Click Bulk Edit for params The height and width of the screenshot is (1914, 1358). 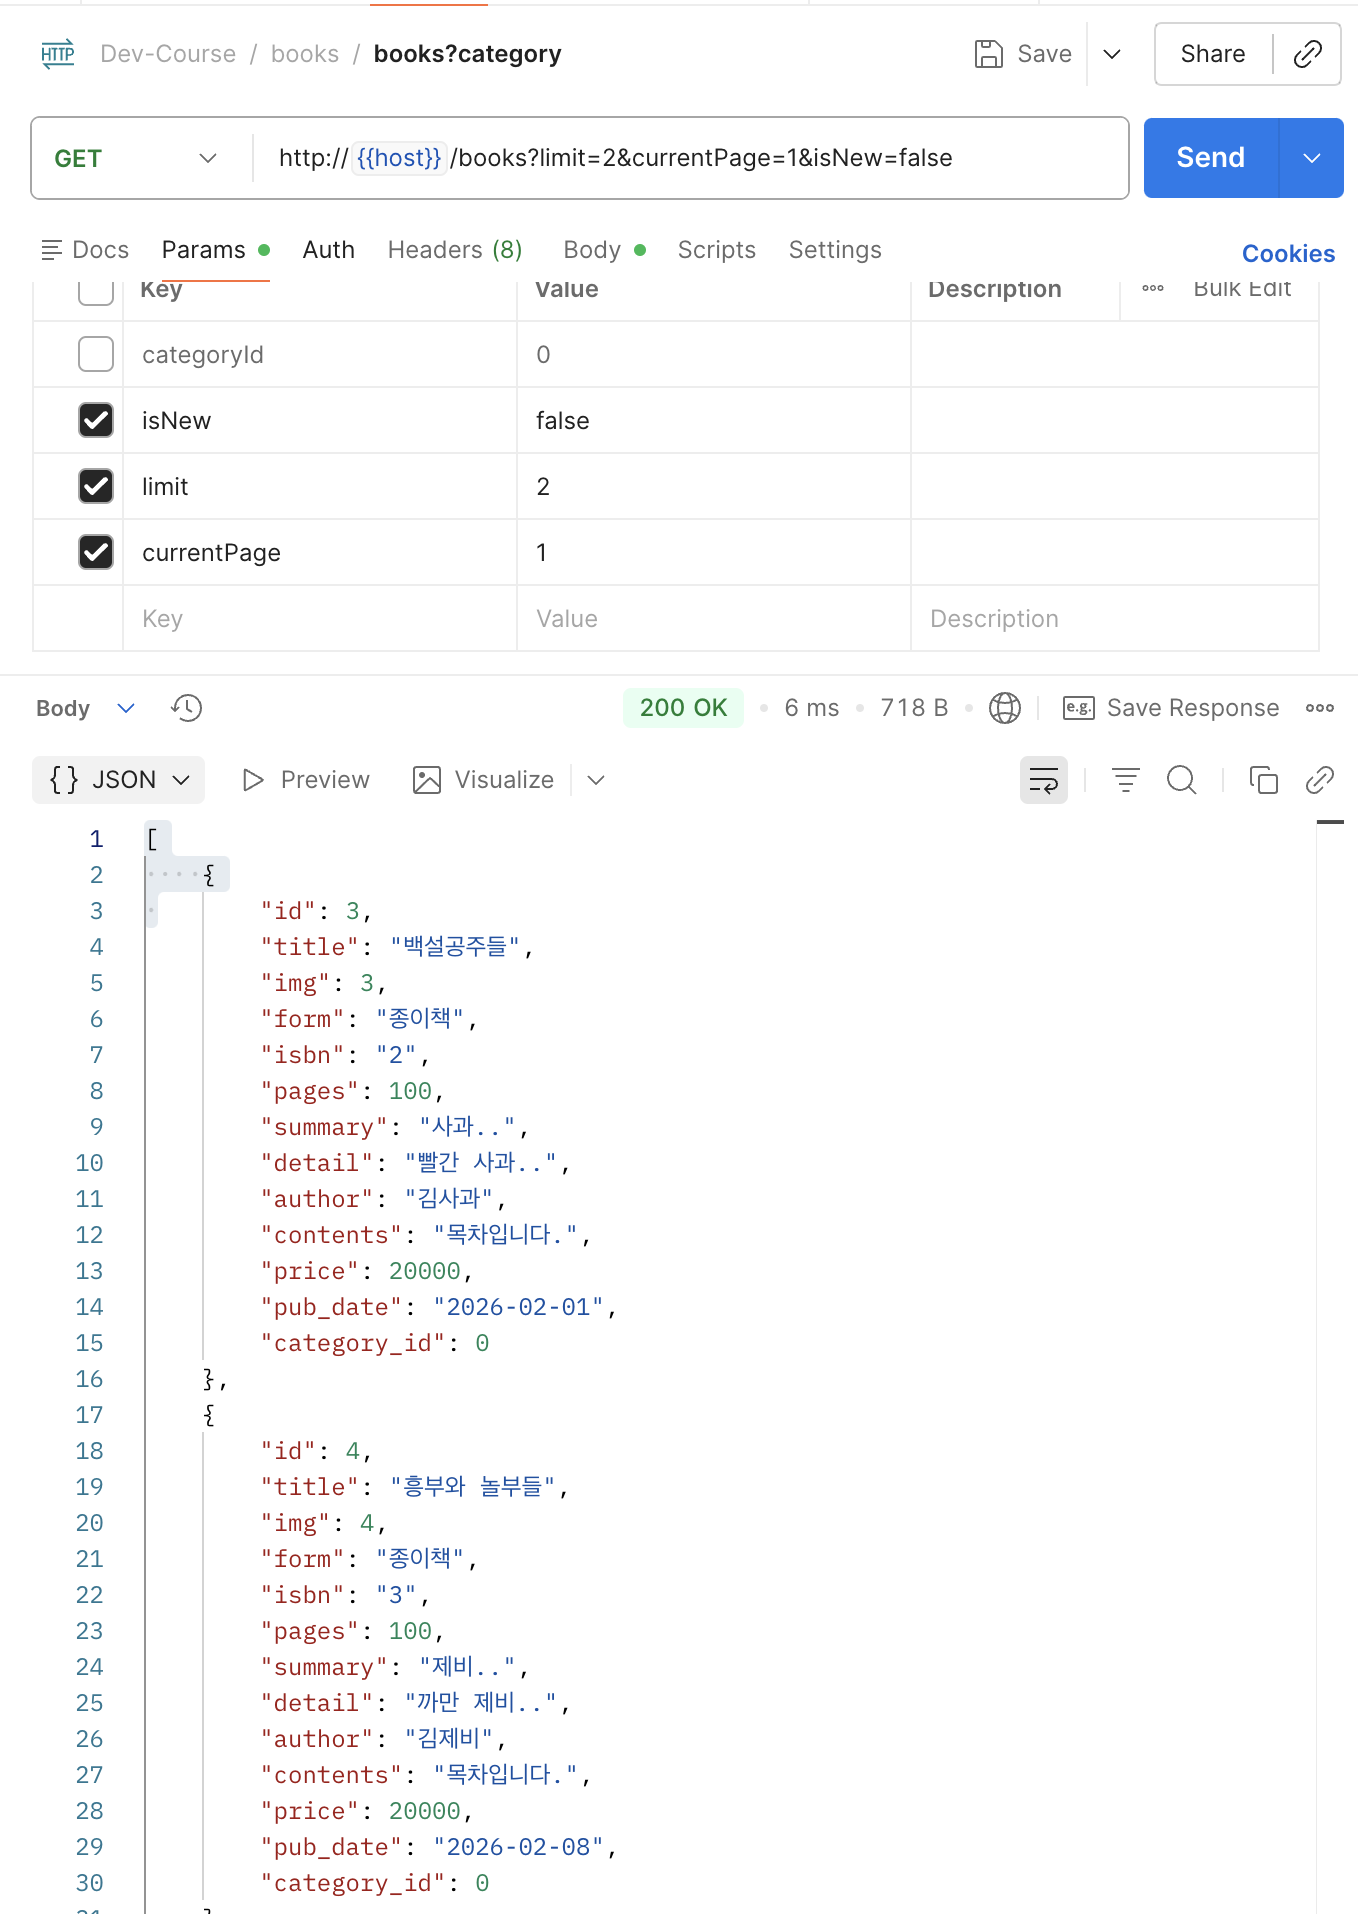(1242, 288)
